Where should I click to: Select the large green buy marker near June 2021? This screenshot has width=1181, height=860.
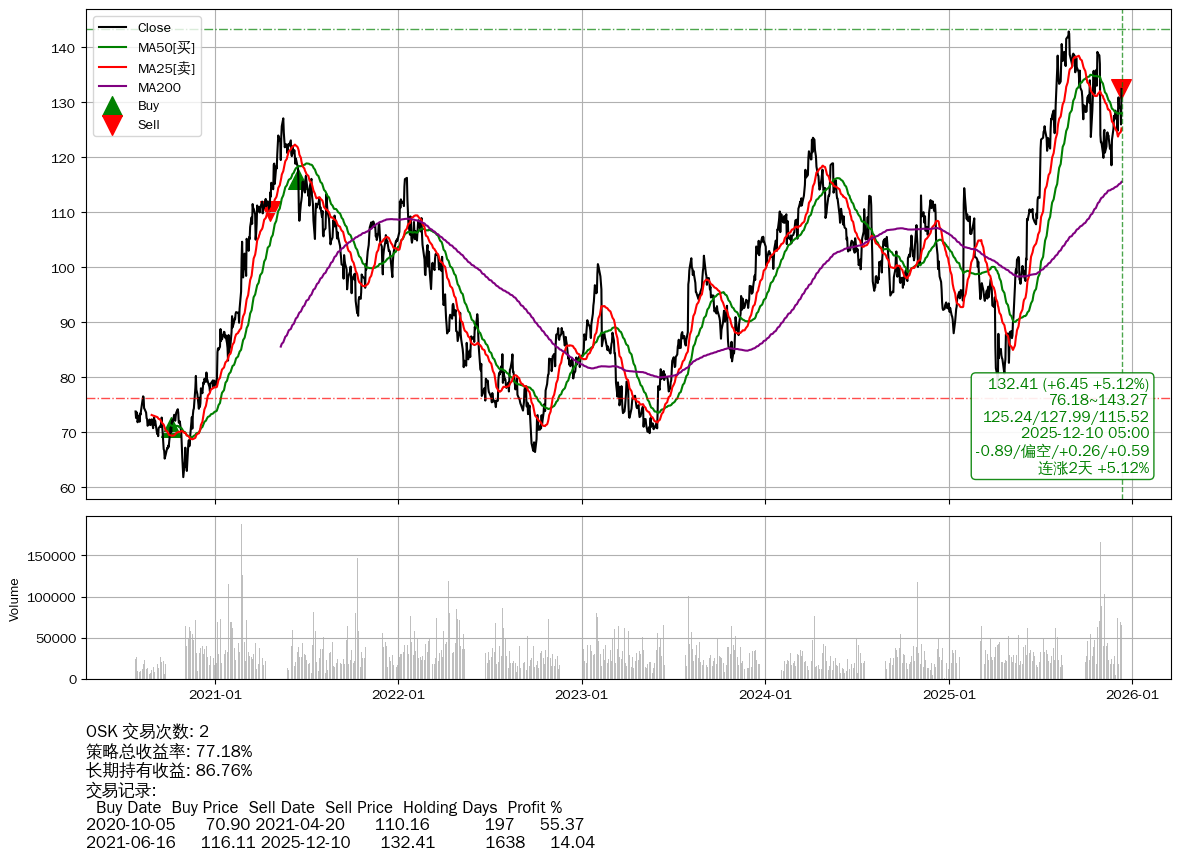pyautogui.click(x=297, y=179)
